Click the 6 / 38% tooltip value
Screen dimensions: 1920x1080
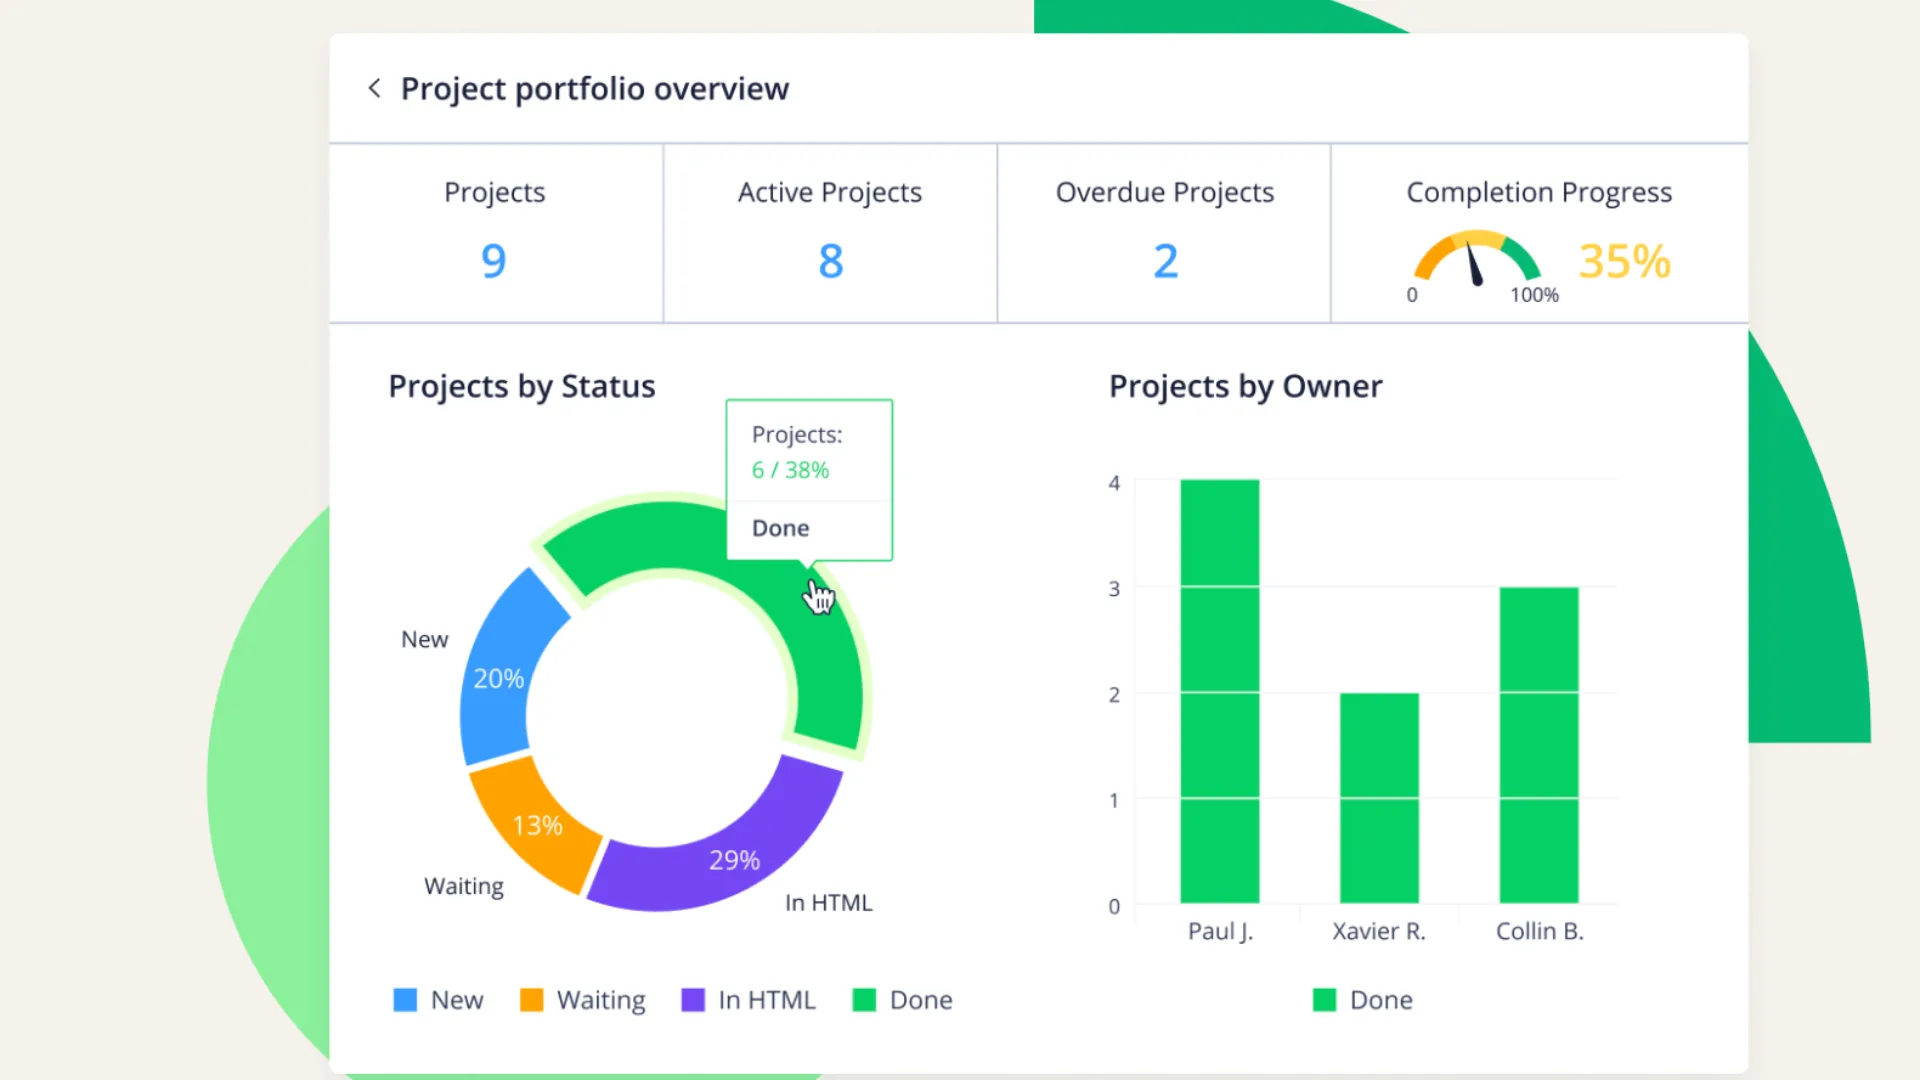point(790,470)
